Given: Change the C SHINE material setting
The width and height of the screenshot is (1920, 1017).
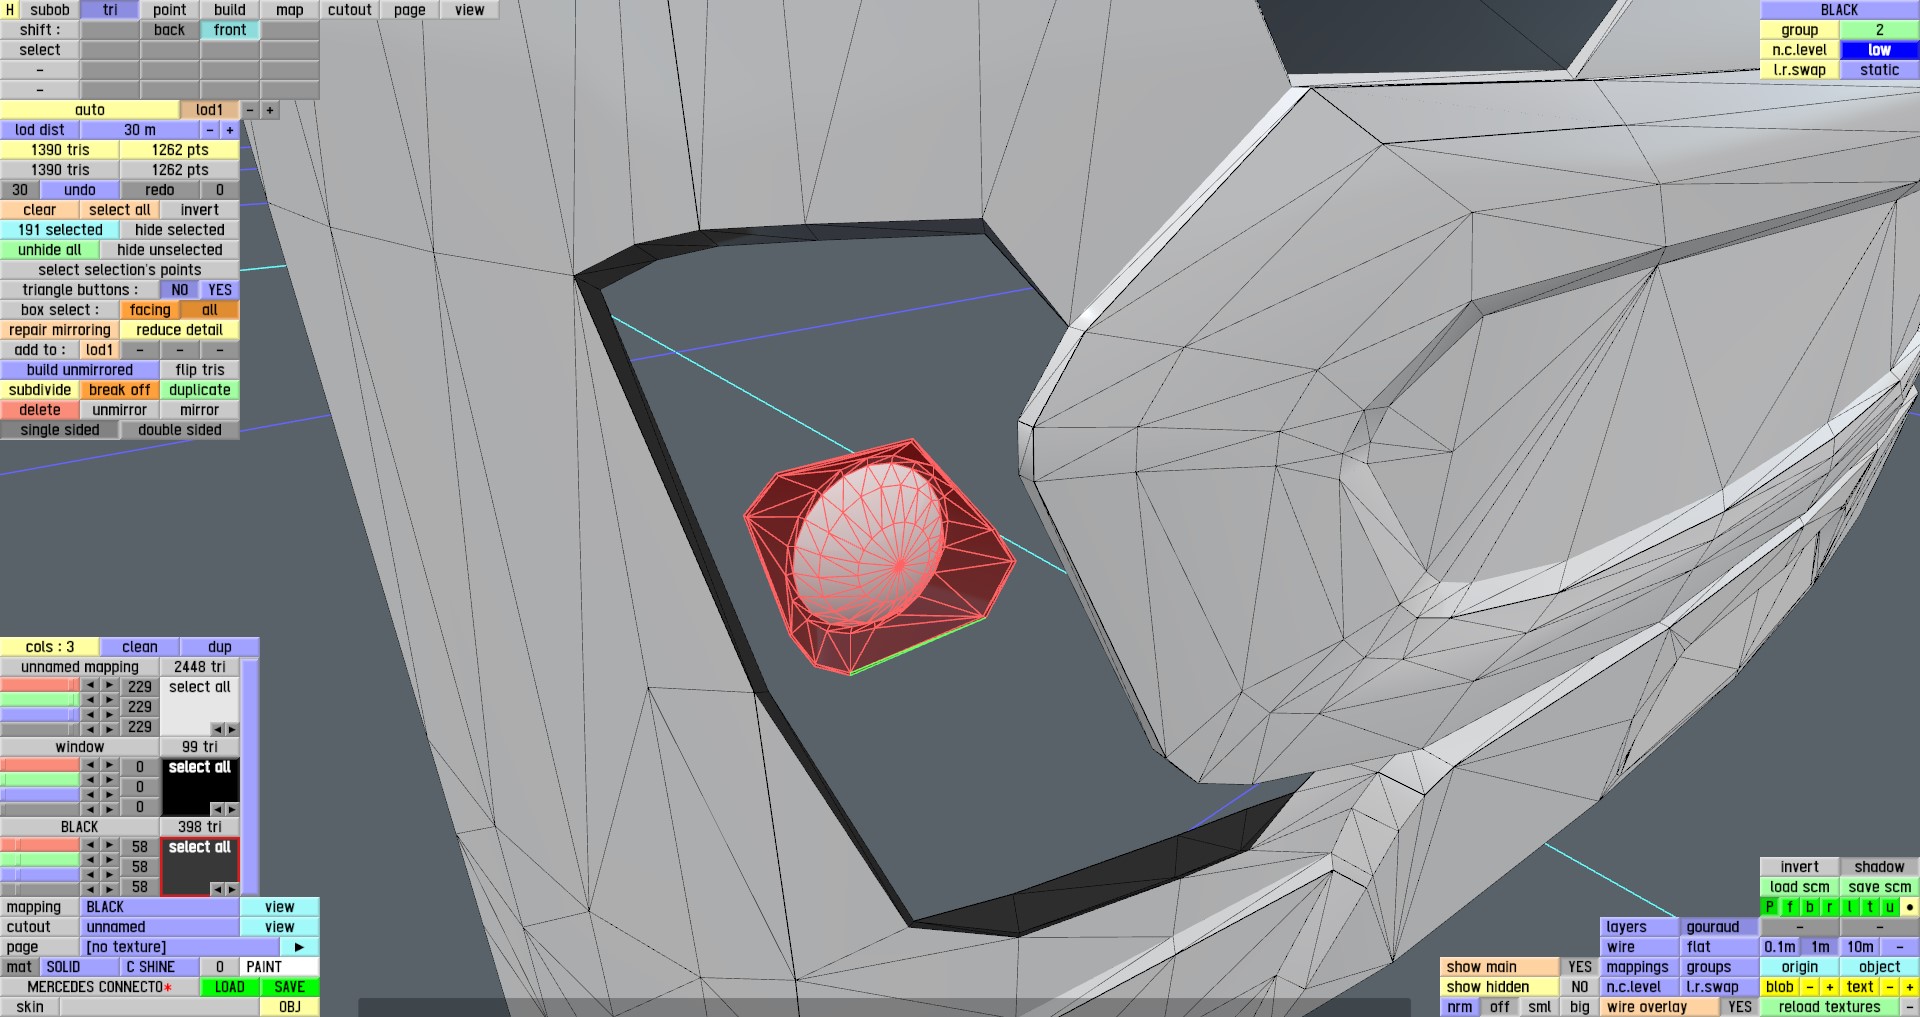Looking at the screenshot, I should pyautogui.click(x=160, y=967).
